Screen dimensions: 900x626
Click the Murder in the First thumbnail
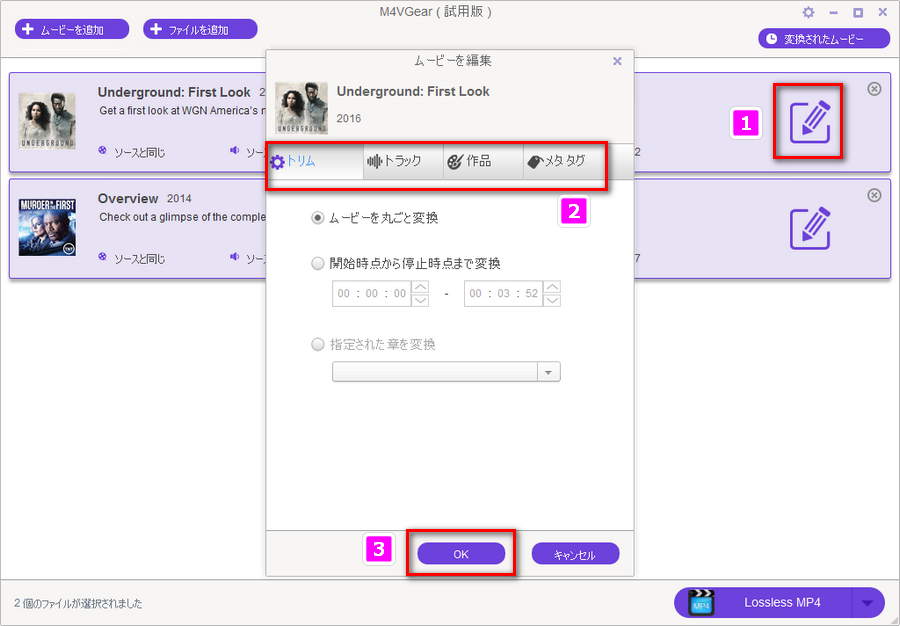pyautogui.click(x=47, y=227)
